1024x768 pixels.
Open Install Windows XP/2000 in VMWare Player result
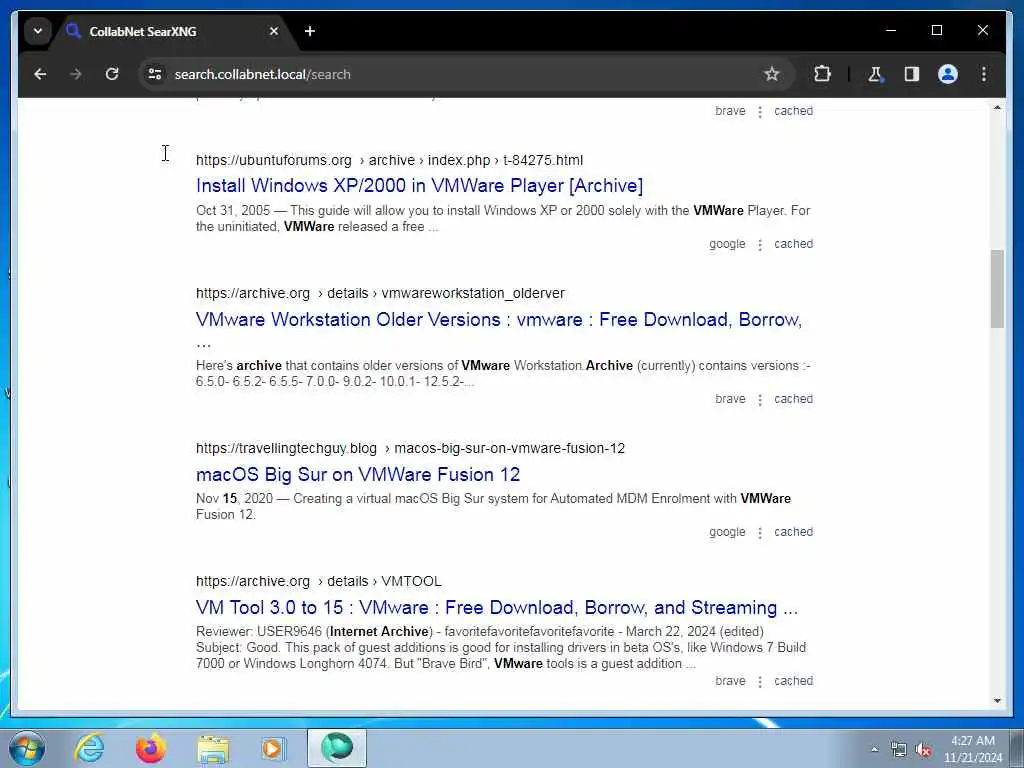[x=419, y=185]
